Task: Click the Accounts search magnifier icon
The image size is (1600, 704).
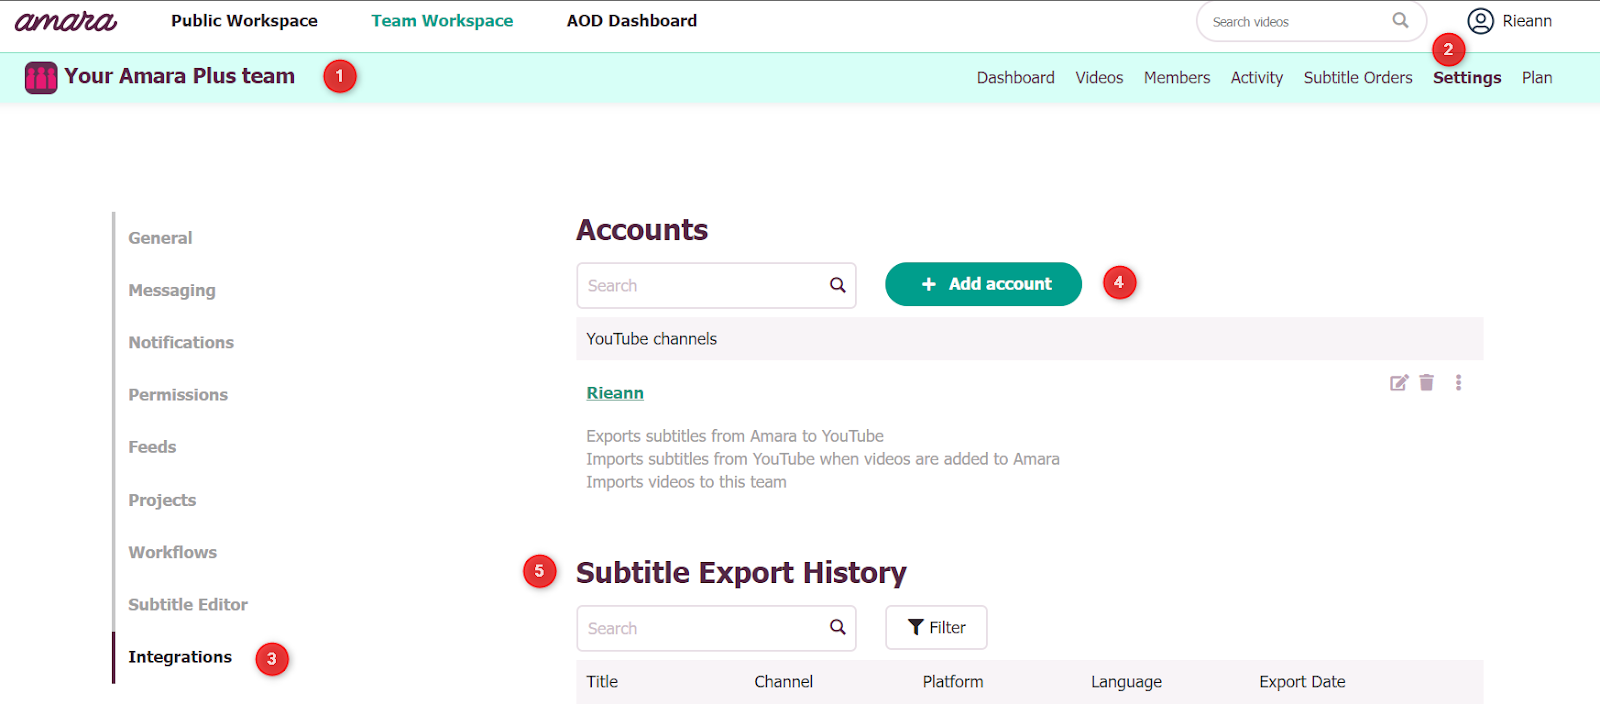Action: (x=838, y=285)
